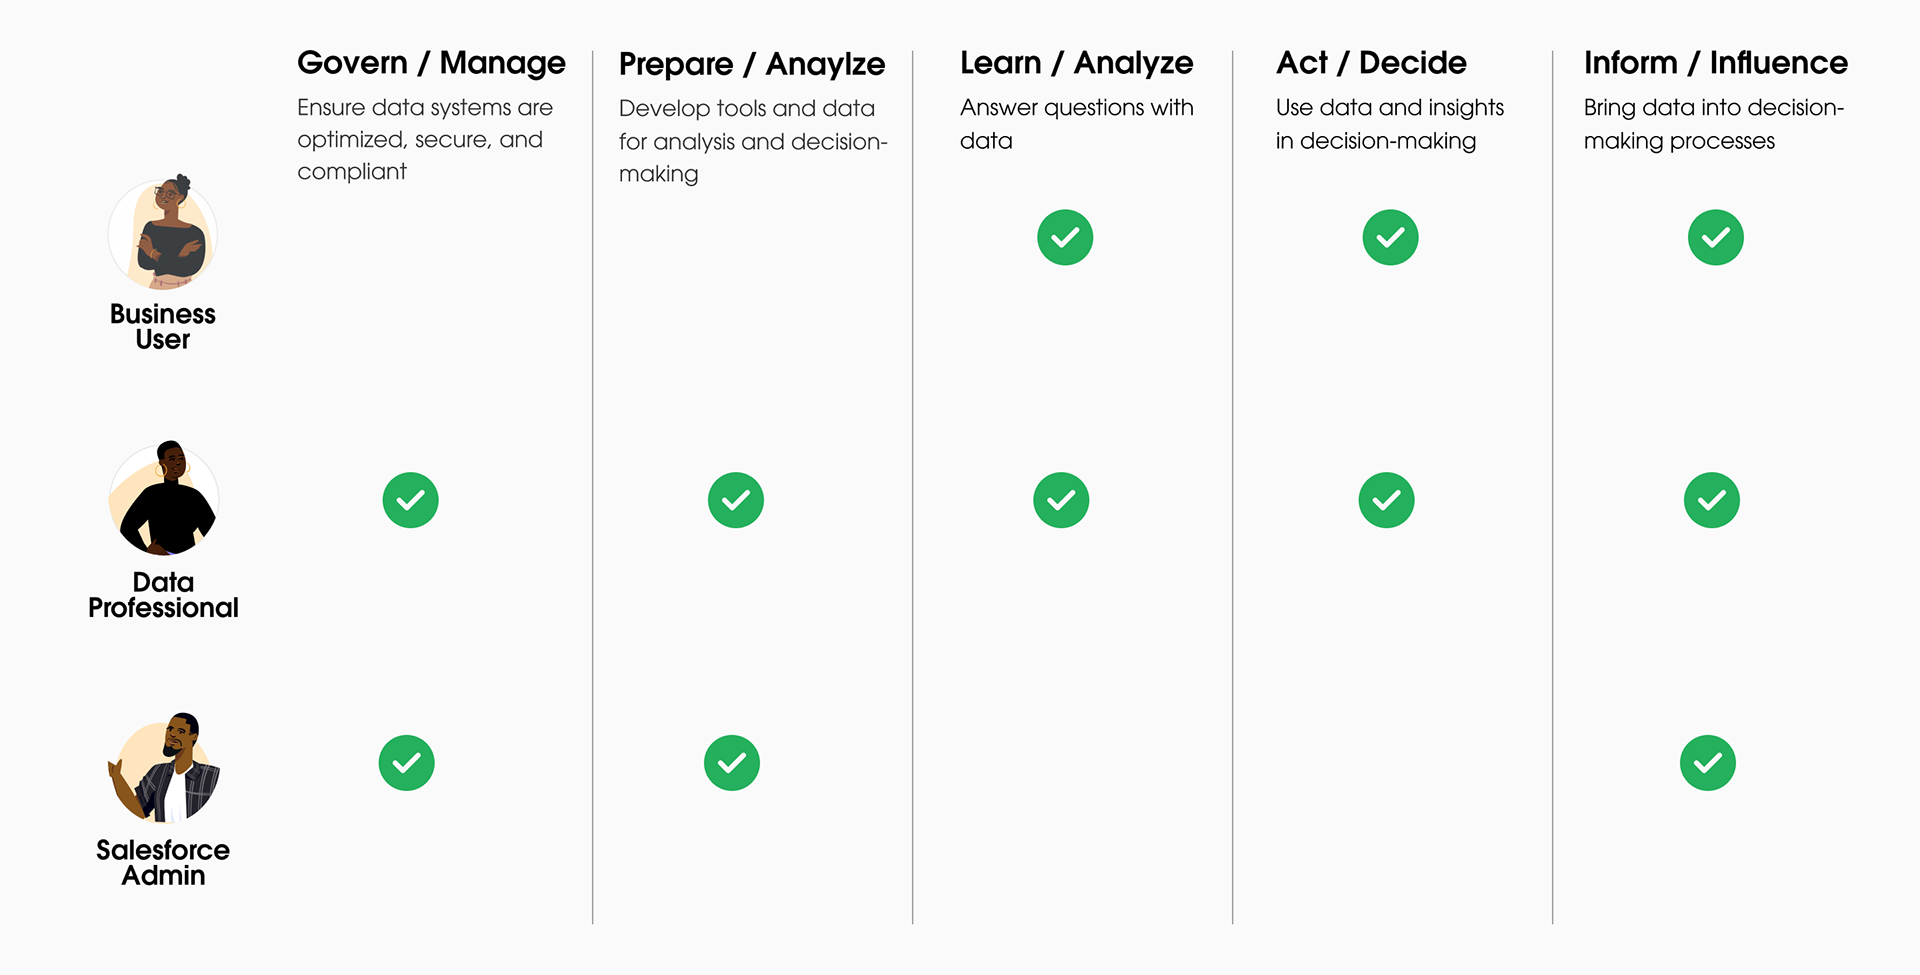Click the Act / Decide column heading
The image size is (1920, 975).
tap(1371, 63)
